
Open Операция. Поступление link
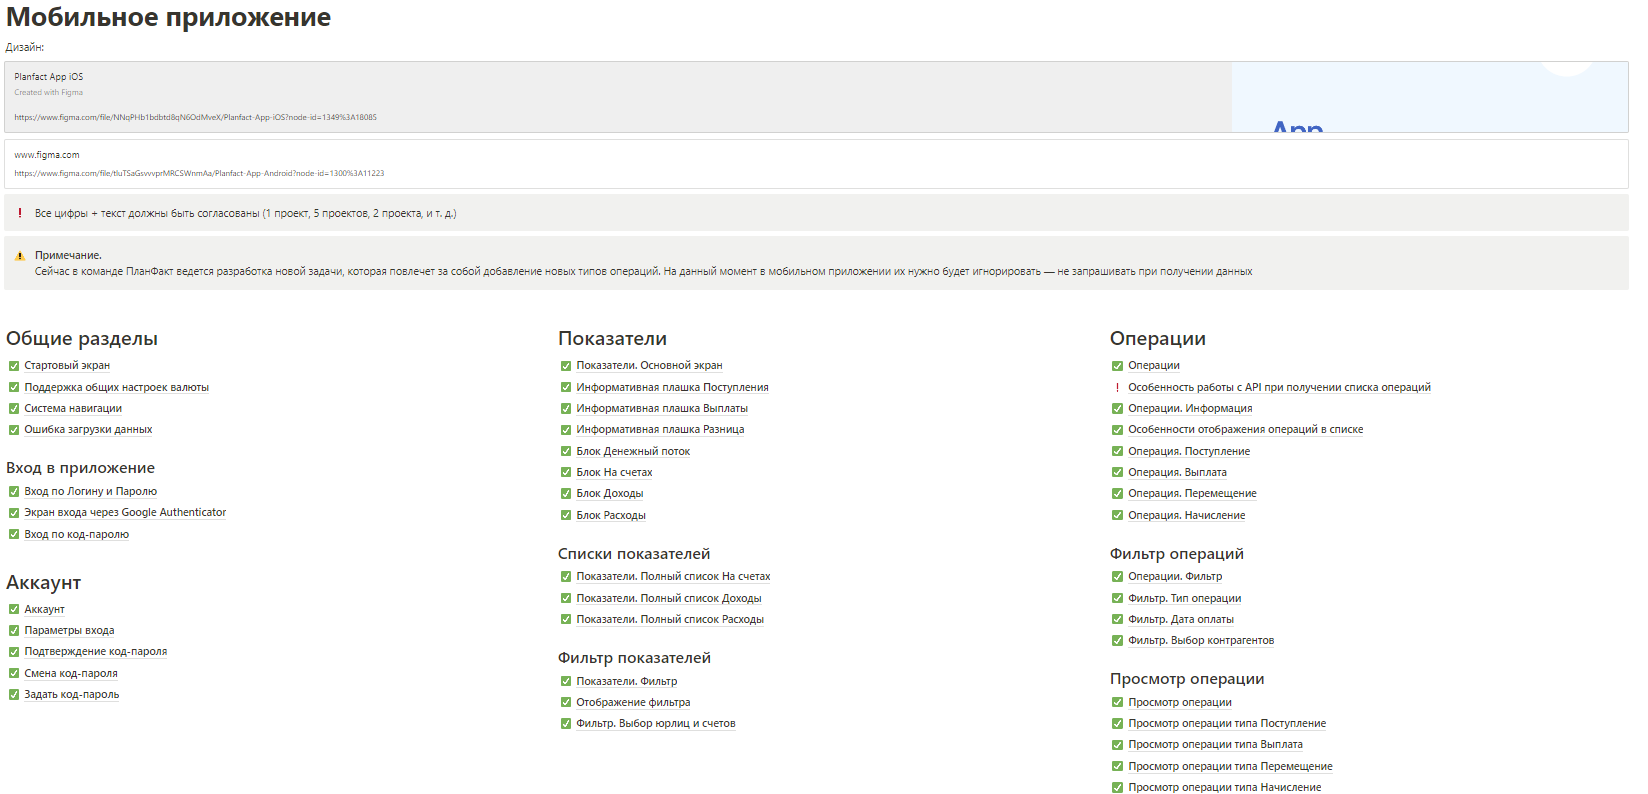[1189, 452]
